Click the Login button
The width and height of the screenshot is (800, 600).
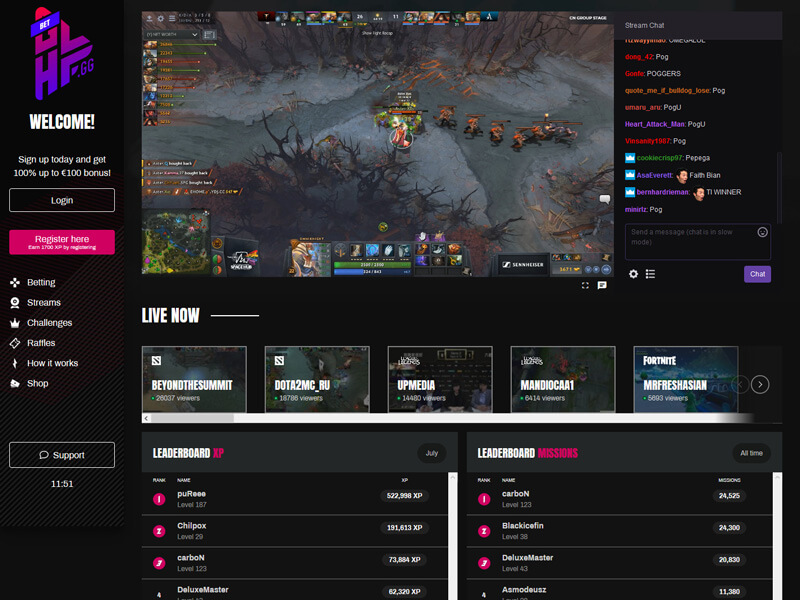tap(62, 200)
